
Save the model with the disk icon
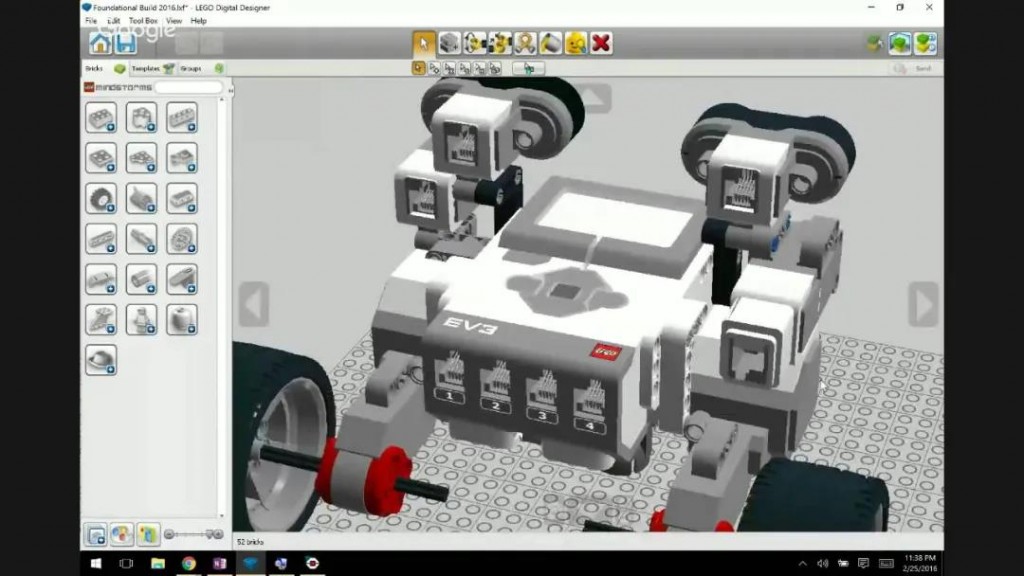tap(125, 44)
